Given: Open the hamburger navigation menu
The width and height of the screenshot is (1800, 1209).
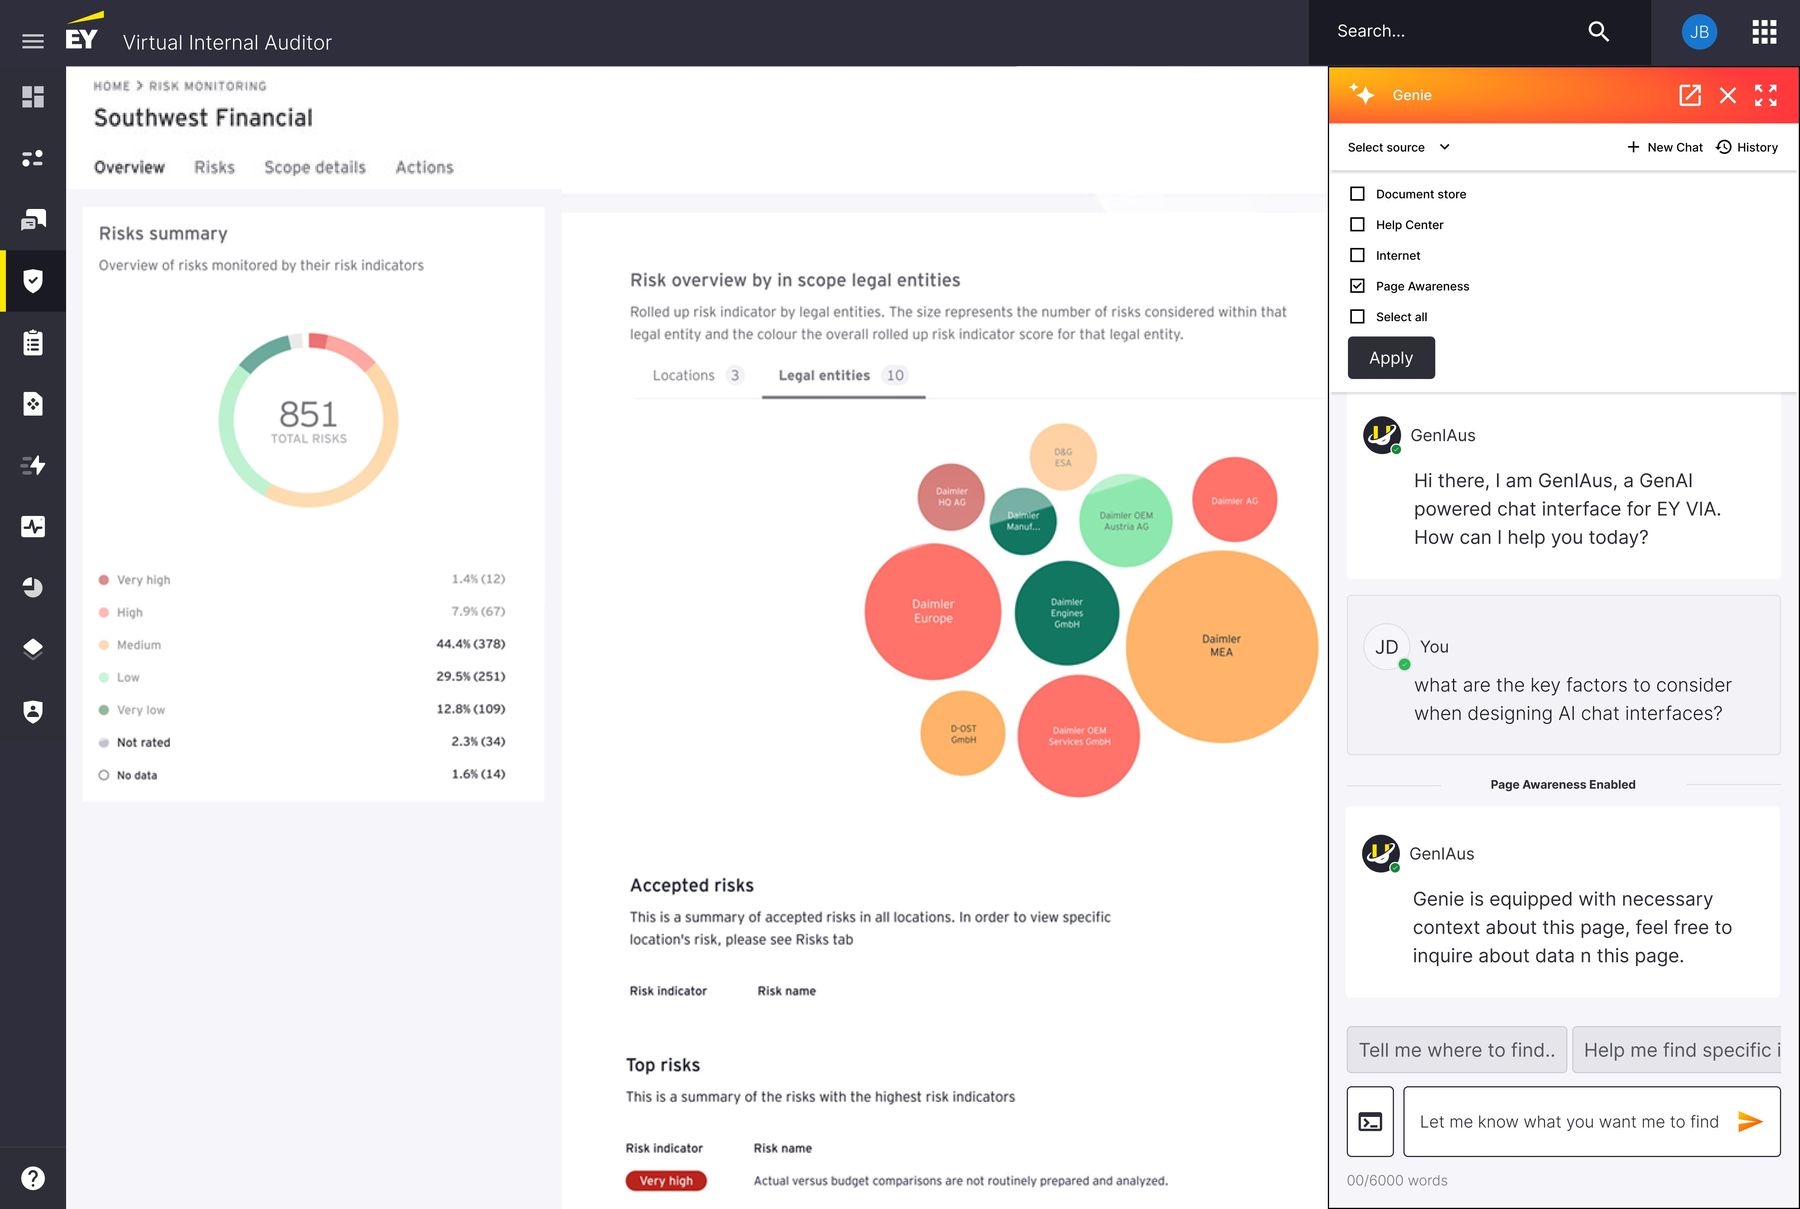Looking at the screenshot, I should (x=33, y=41).
